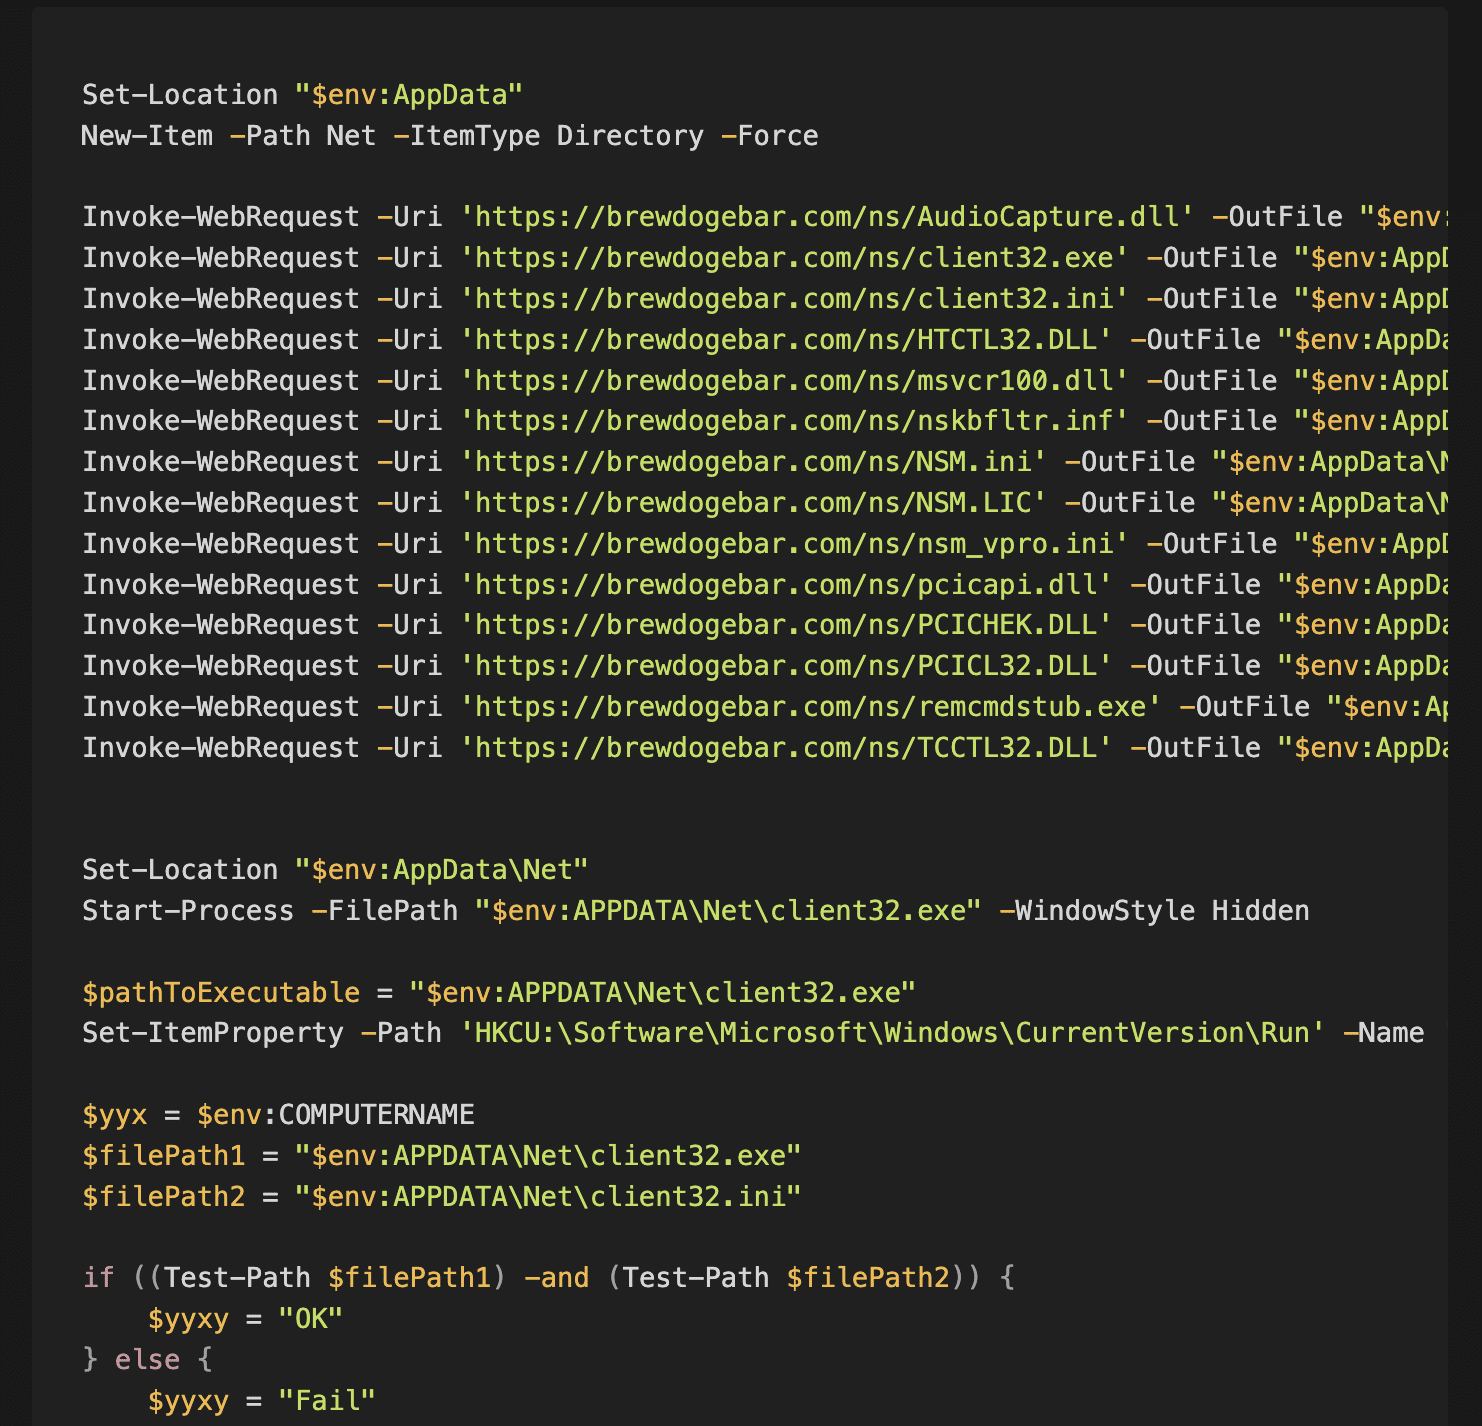The width and height of the screenshot is (1482, 1426).
Task: Select the HKCU Run registry path string
Action: pos(892,1033)
